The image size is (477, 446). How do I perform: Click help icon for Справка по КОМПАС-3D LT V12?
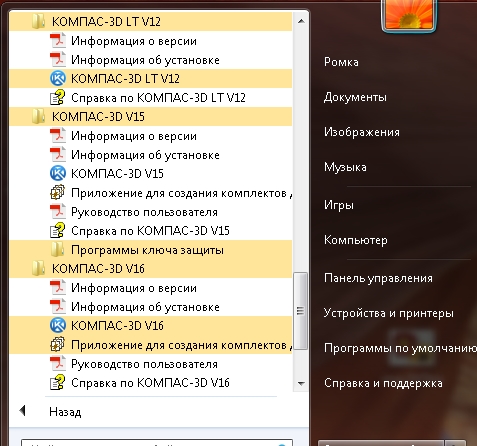point(58,98)
